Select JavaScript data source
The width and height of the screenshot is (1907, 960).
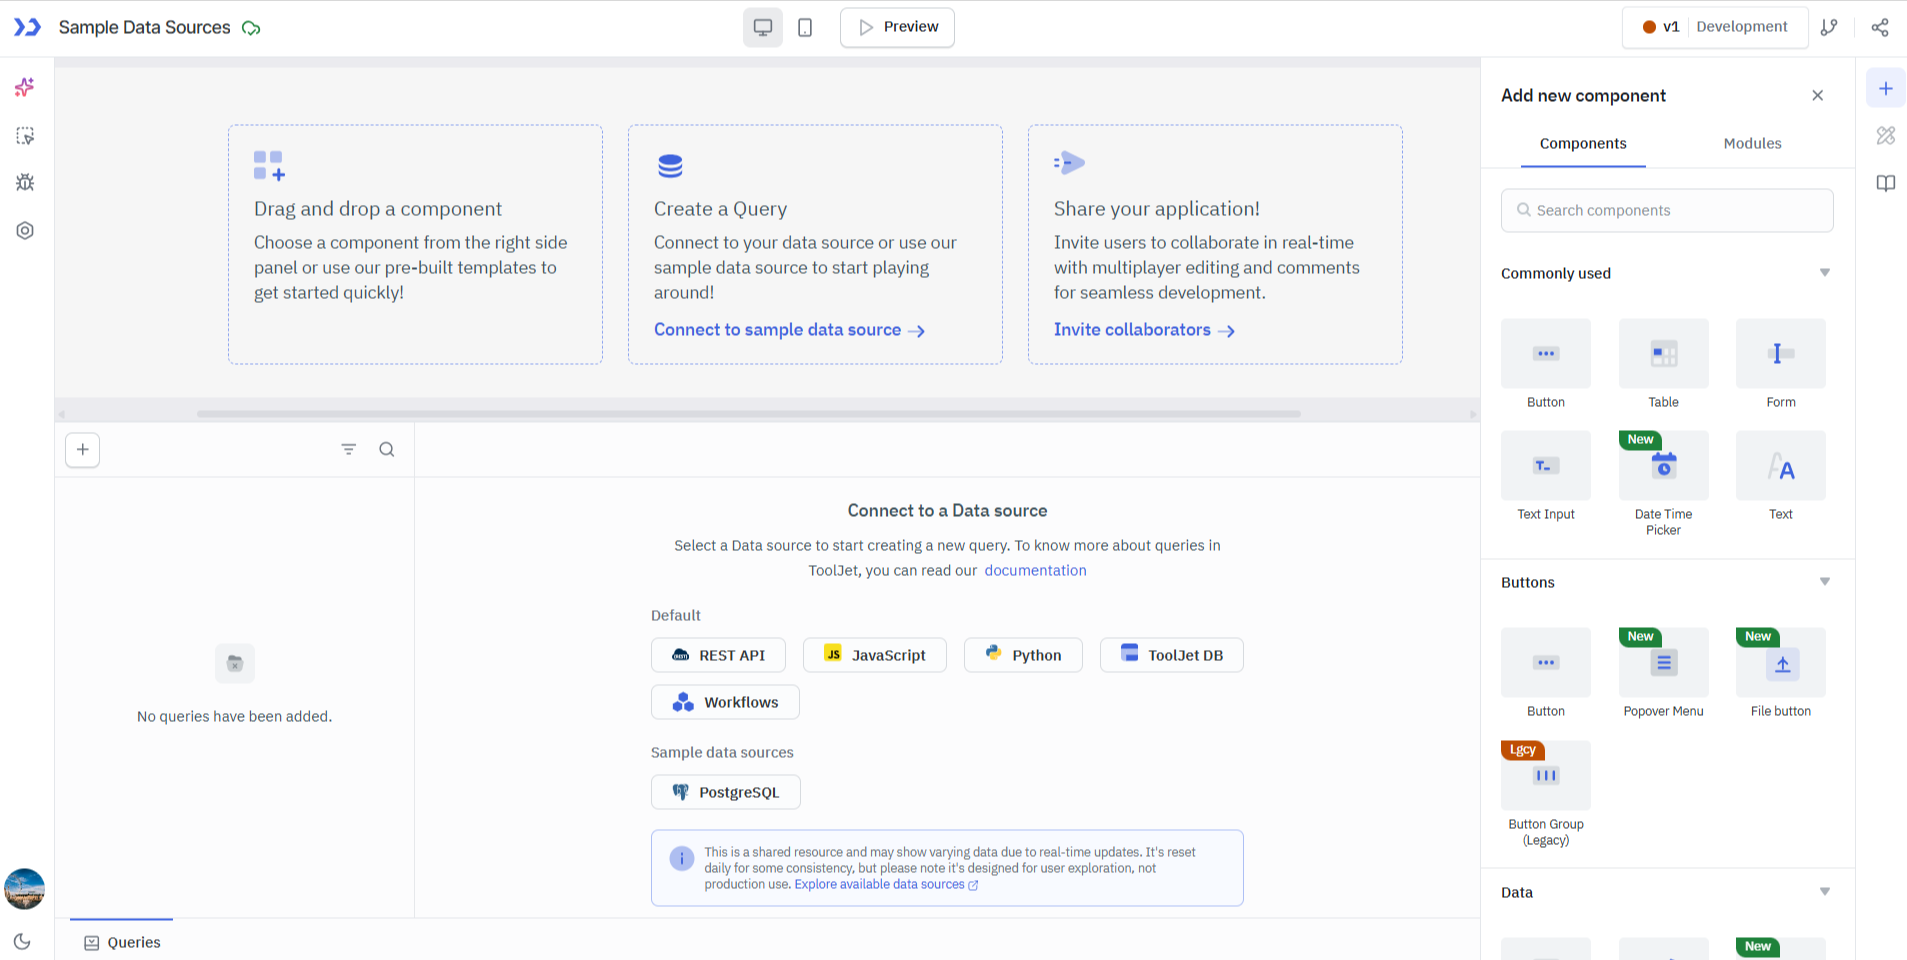coord(875,655)
